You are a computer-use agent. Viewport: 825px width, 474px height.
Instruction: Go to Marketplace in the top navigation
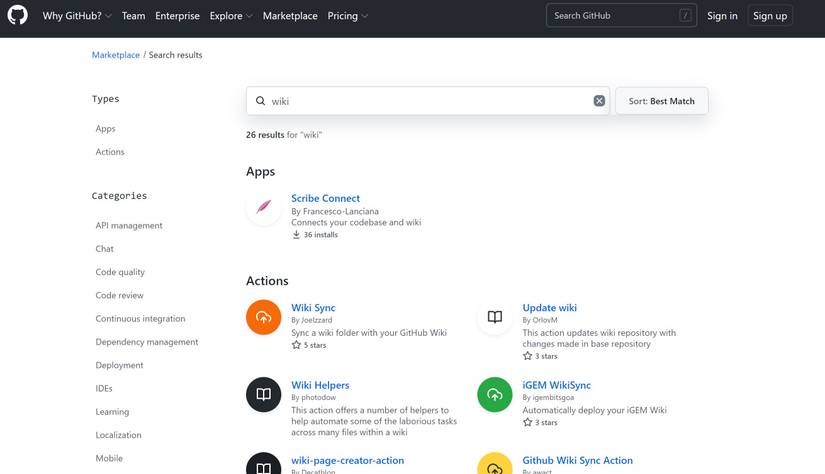(x=290, y=16)
